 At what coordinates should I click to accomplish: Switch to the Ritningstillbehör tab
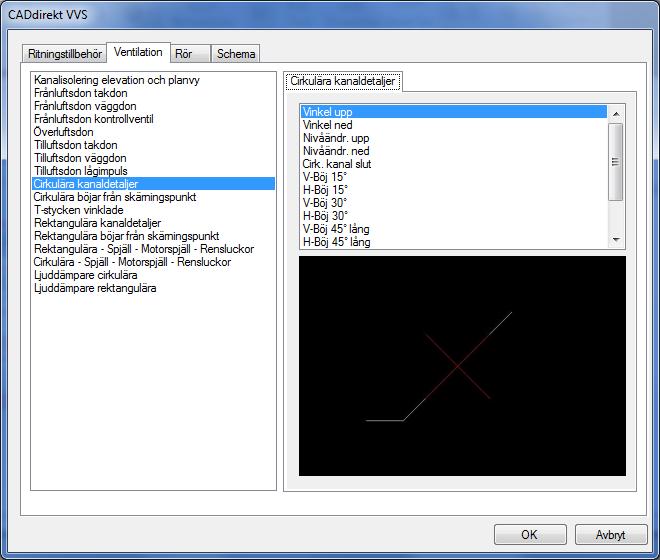(64, 54)
